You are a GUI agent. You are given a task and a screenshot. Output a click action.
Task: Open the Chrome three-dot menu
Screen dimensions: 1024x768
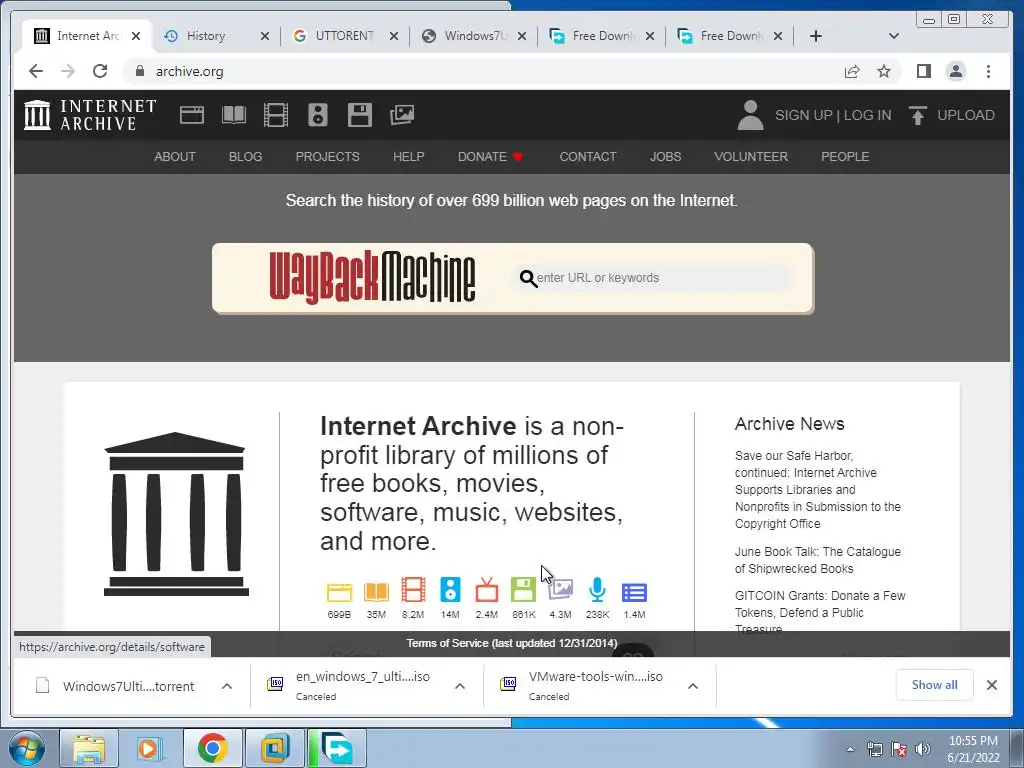point(988,71)
